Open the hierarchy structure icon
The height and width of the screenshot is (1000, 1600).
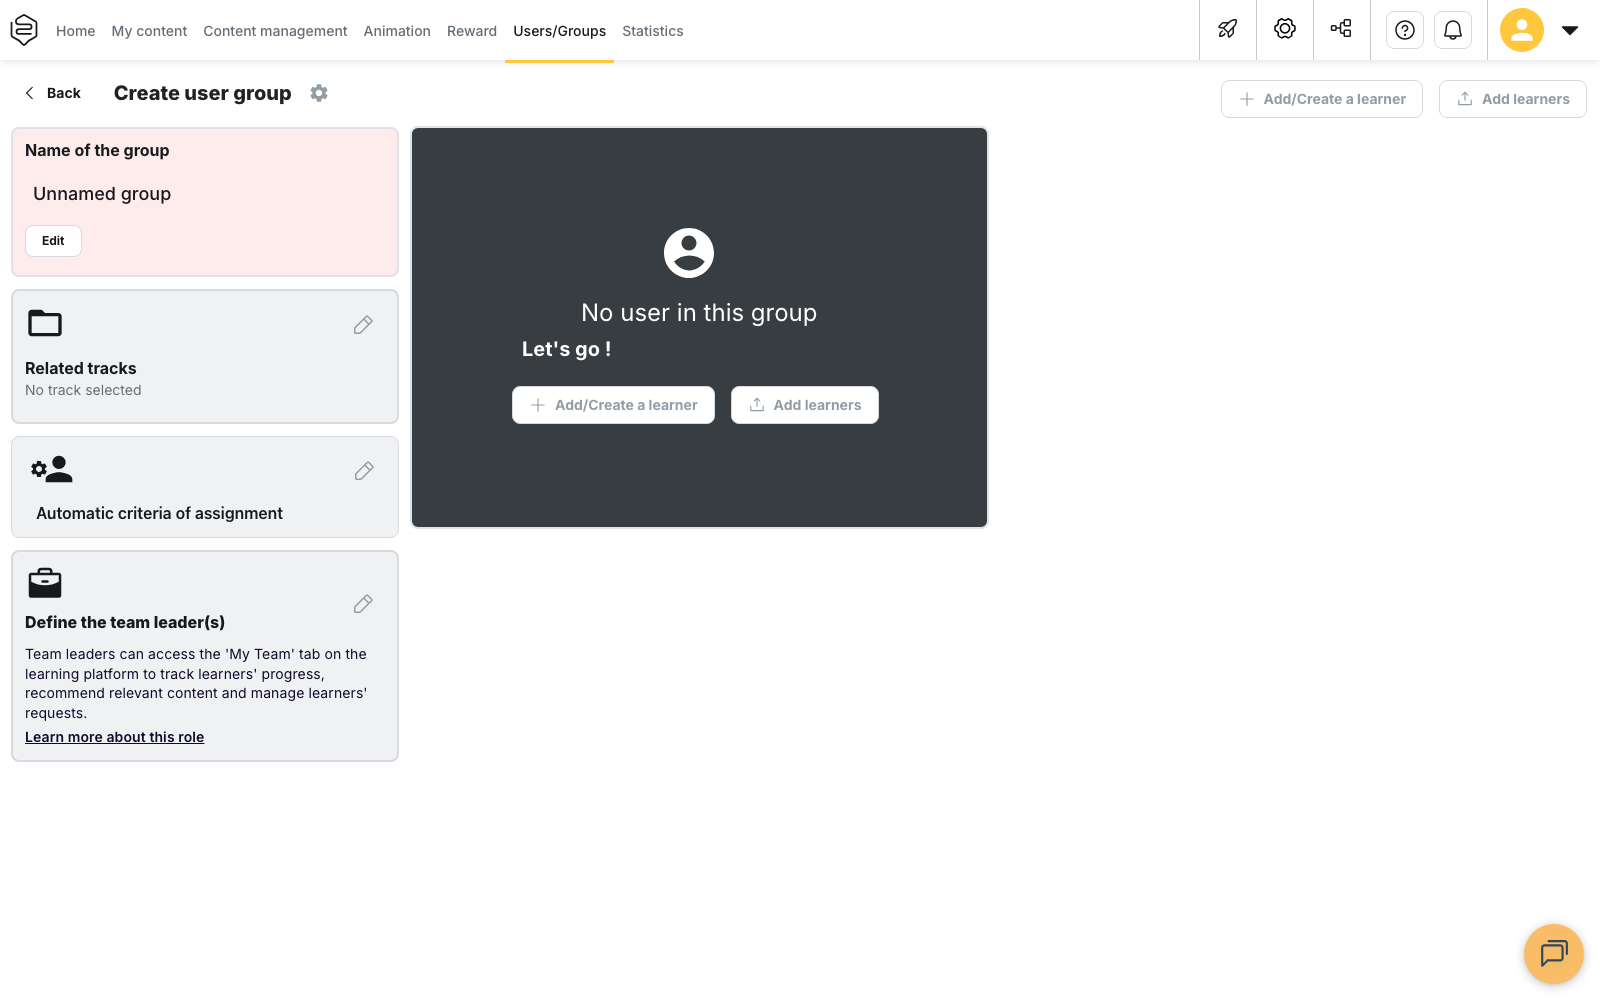pyautogui.click(x=1341, y=29)
